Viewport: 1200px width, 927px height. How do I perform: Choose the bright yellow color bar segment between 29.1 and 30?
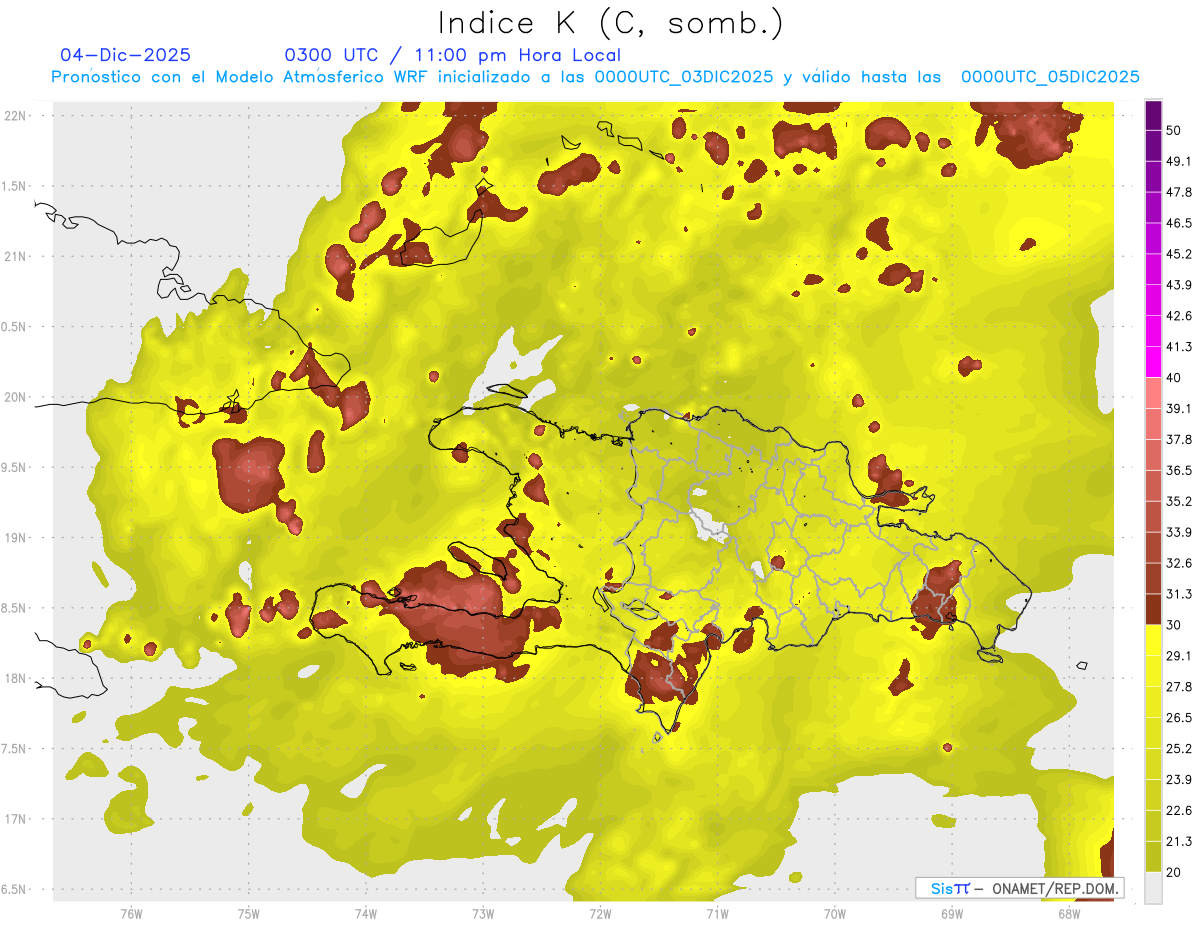1153,640
